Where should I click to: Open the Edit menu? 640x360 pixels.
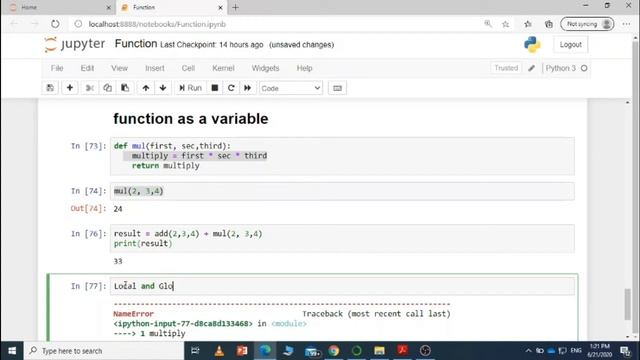pyautogui.click(x=87, y=68)
